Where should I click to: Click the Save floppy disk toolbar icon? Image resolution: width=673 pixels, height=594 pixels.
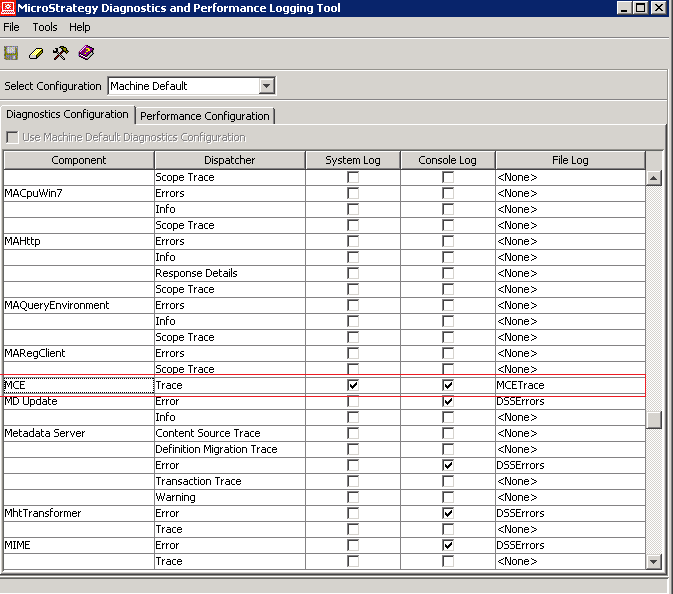(12, 53)
